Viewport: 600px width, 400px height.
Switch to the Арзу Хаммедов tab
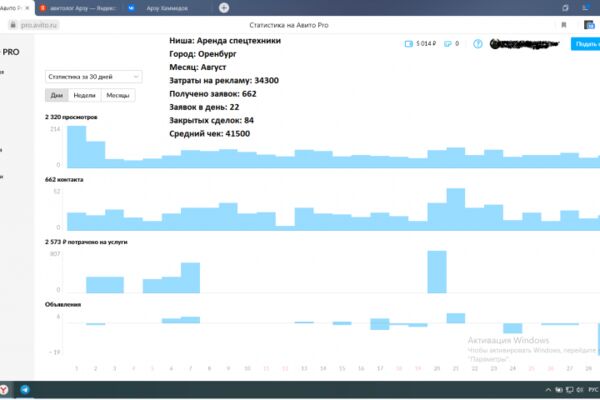[x=167, y=8]
